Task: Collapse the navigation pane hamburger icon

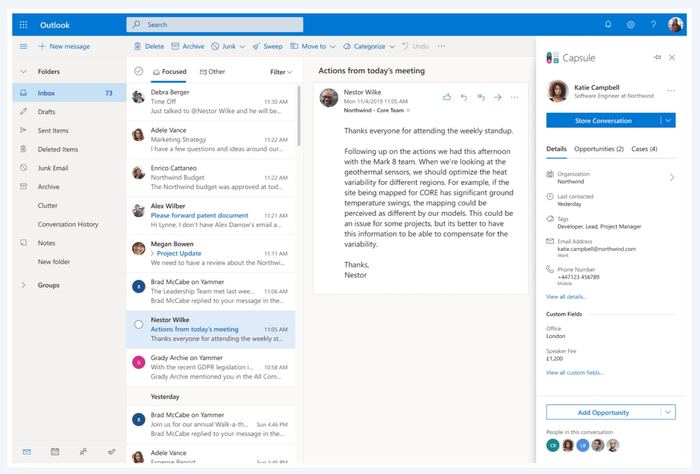Action: click(24, 46)
